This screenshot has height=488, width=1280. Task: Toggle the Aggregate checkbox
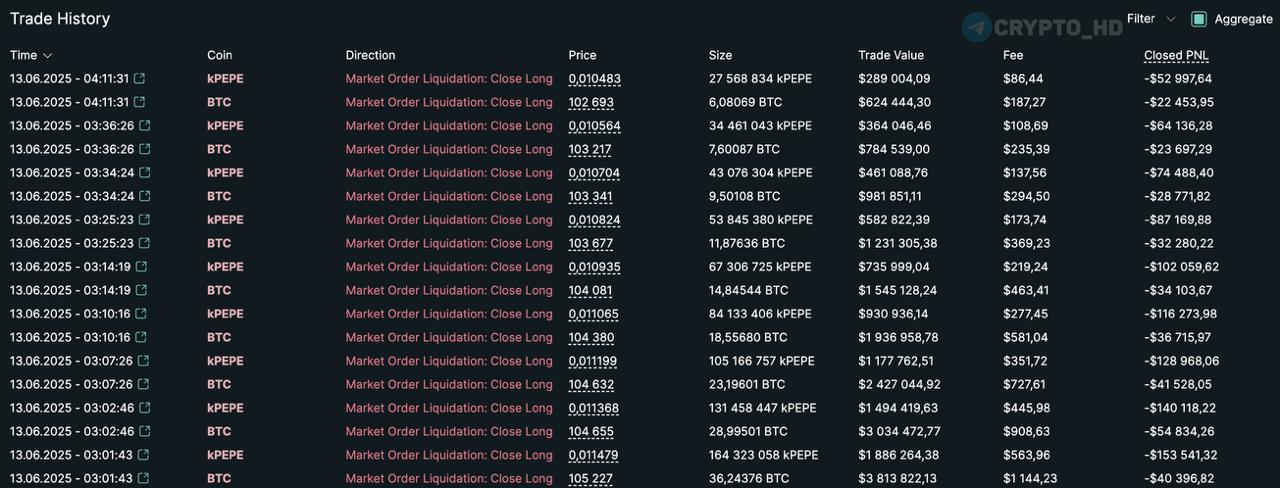pyautogui.click(x=1199, y=19)
